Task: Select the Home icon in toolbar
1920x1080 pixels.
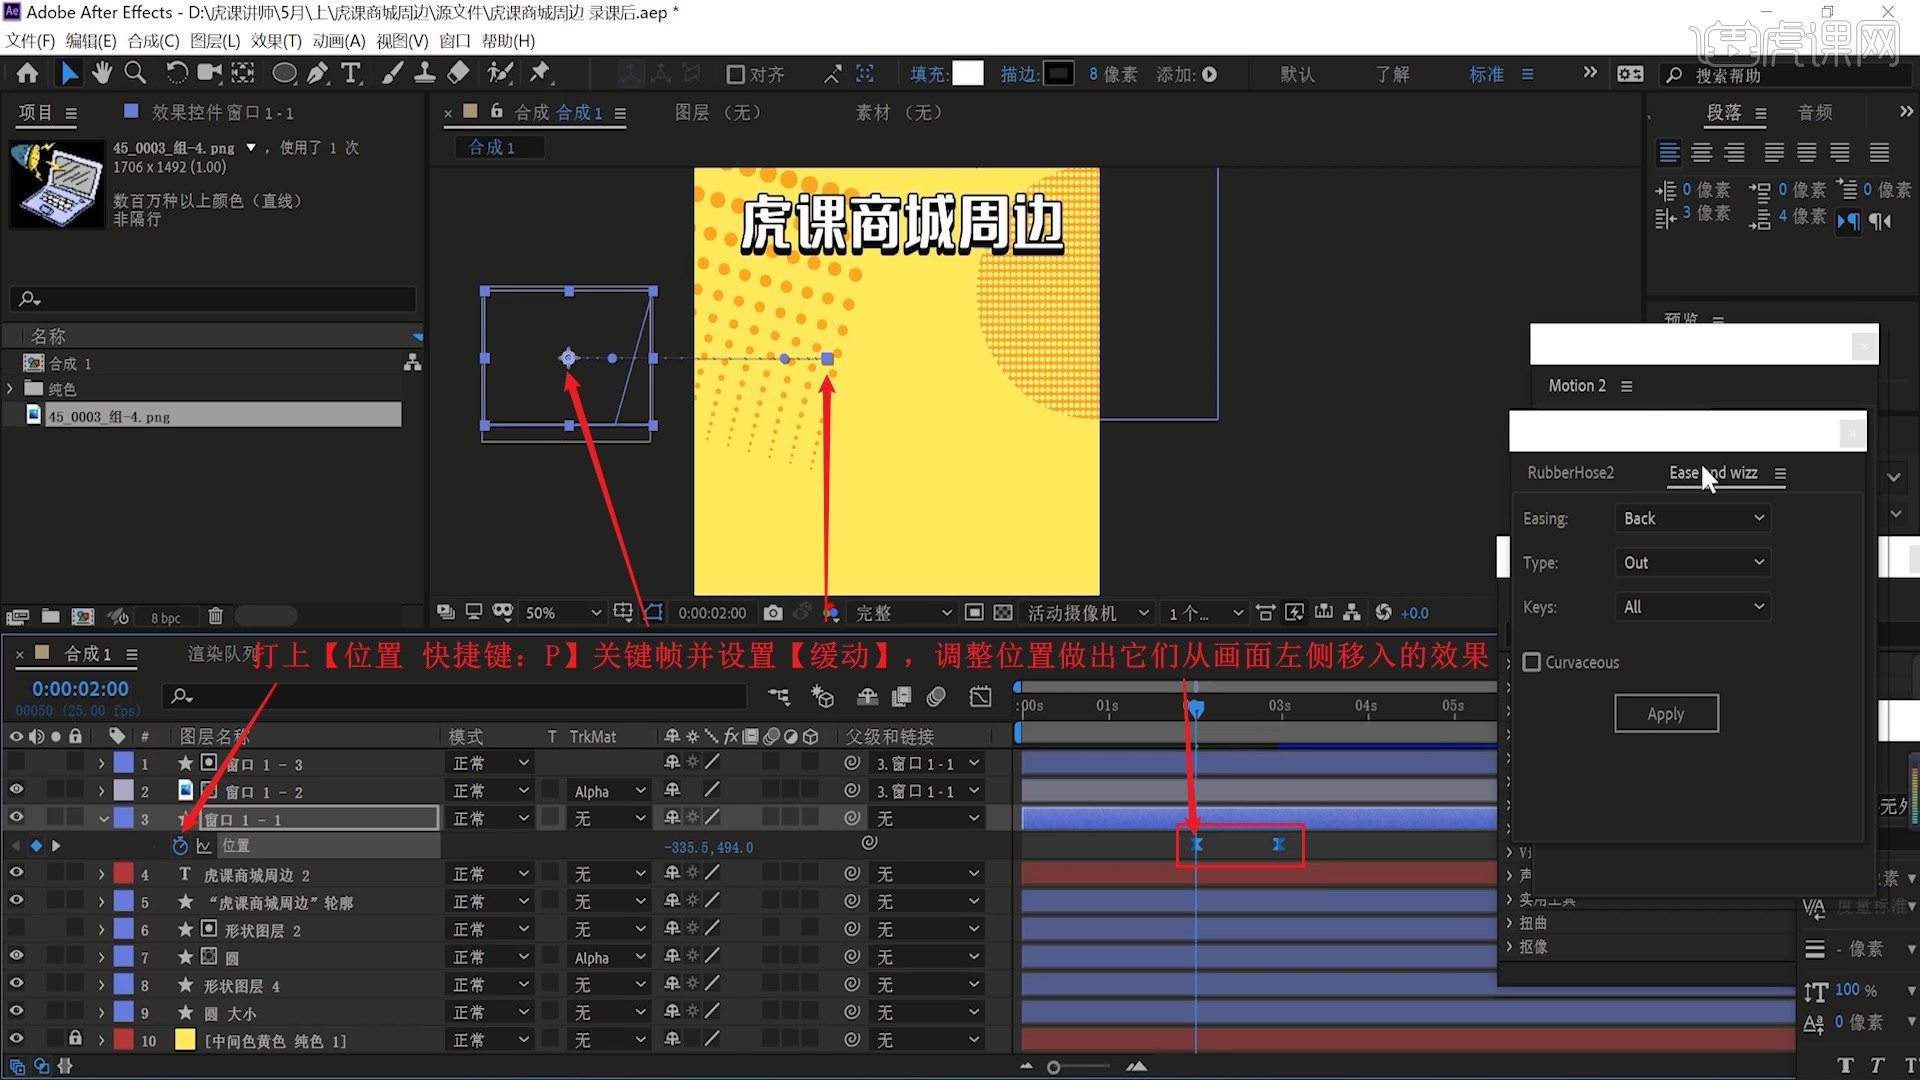Action: coord(27,73)
